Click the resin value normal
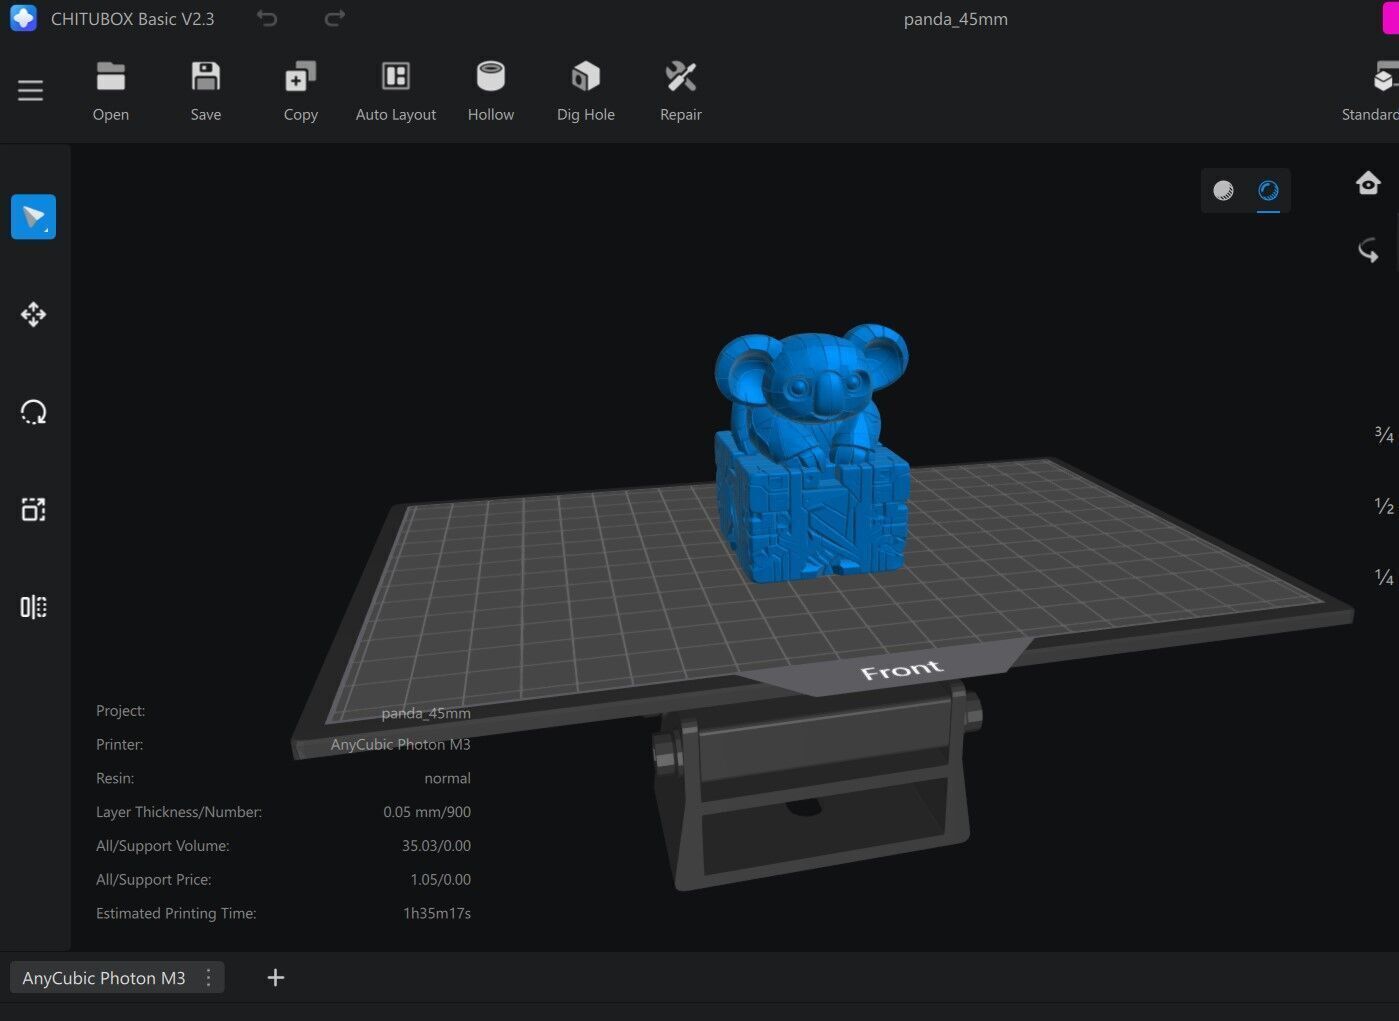The height and width of the screenshot is (1021, 1399). (447, 778)
